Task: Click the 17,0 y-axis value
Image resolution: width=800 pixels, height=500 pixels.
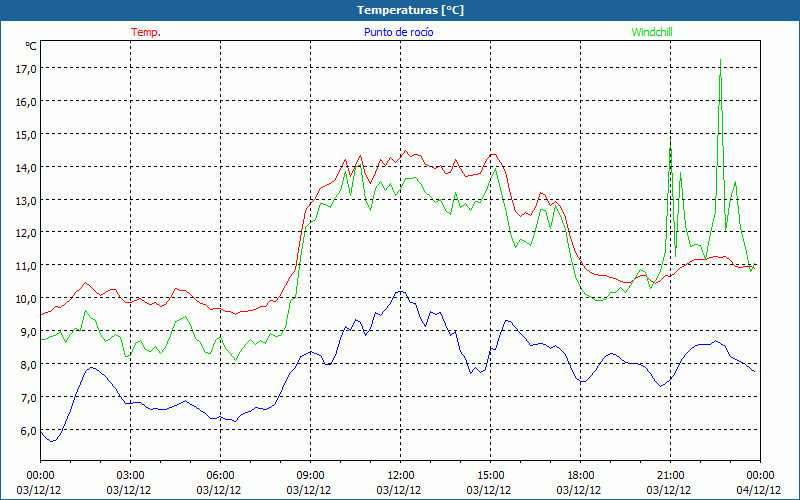Action: pos(26,68)
